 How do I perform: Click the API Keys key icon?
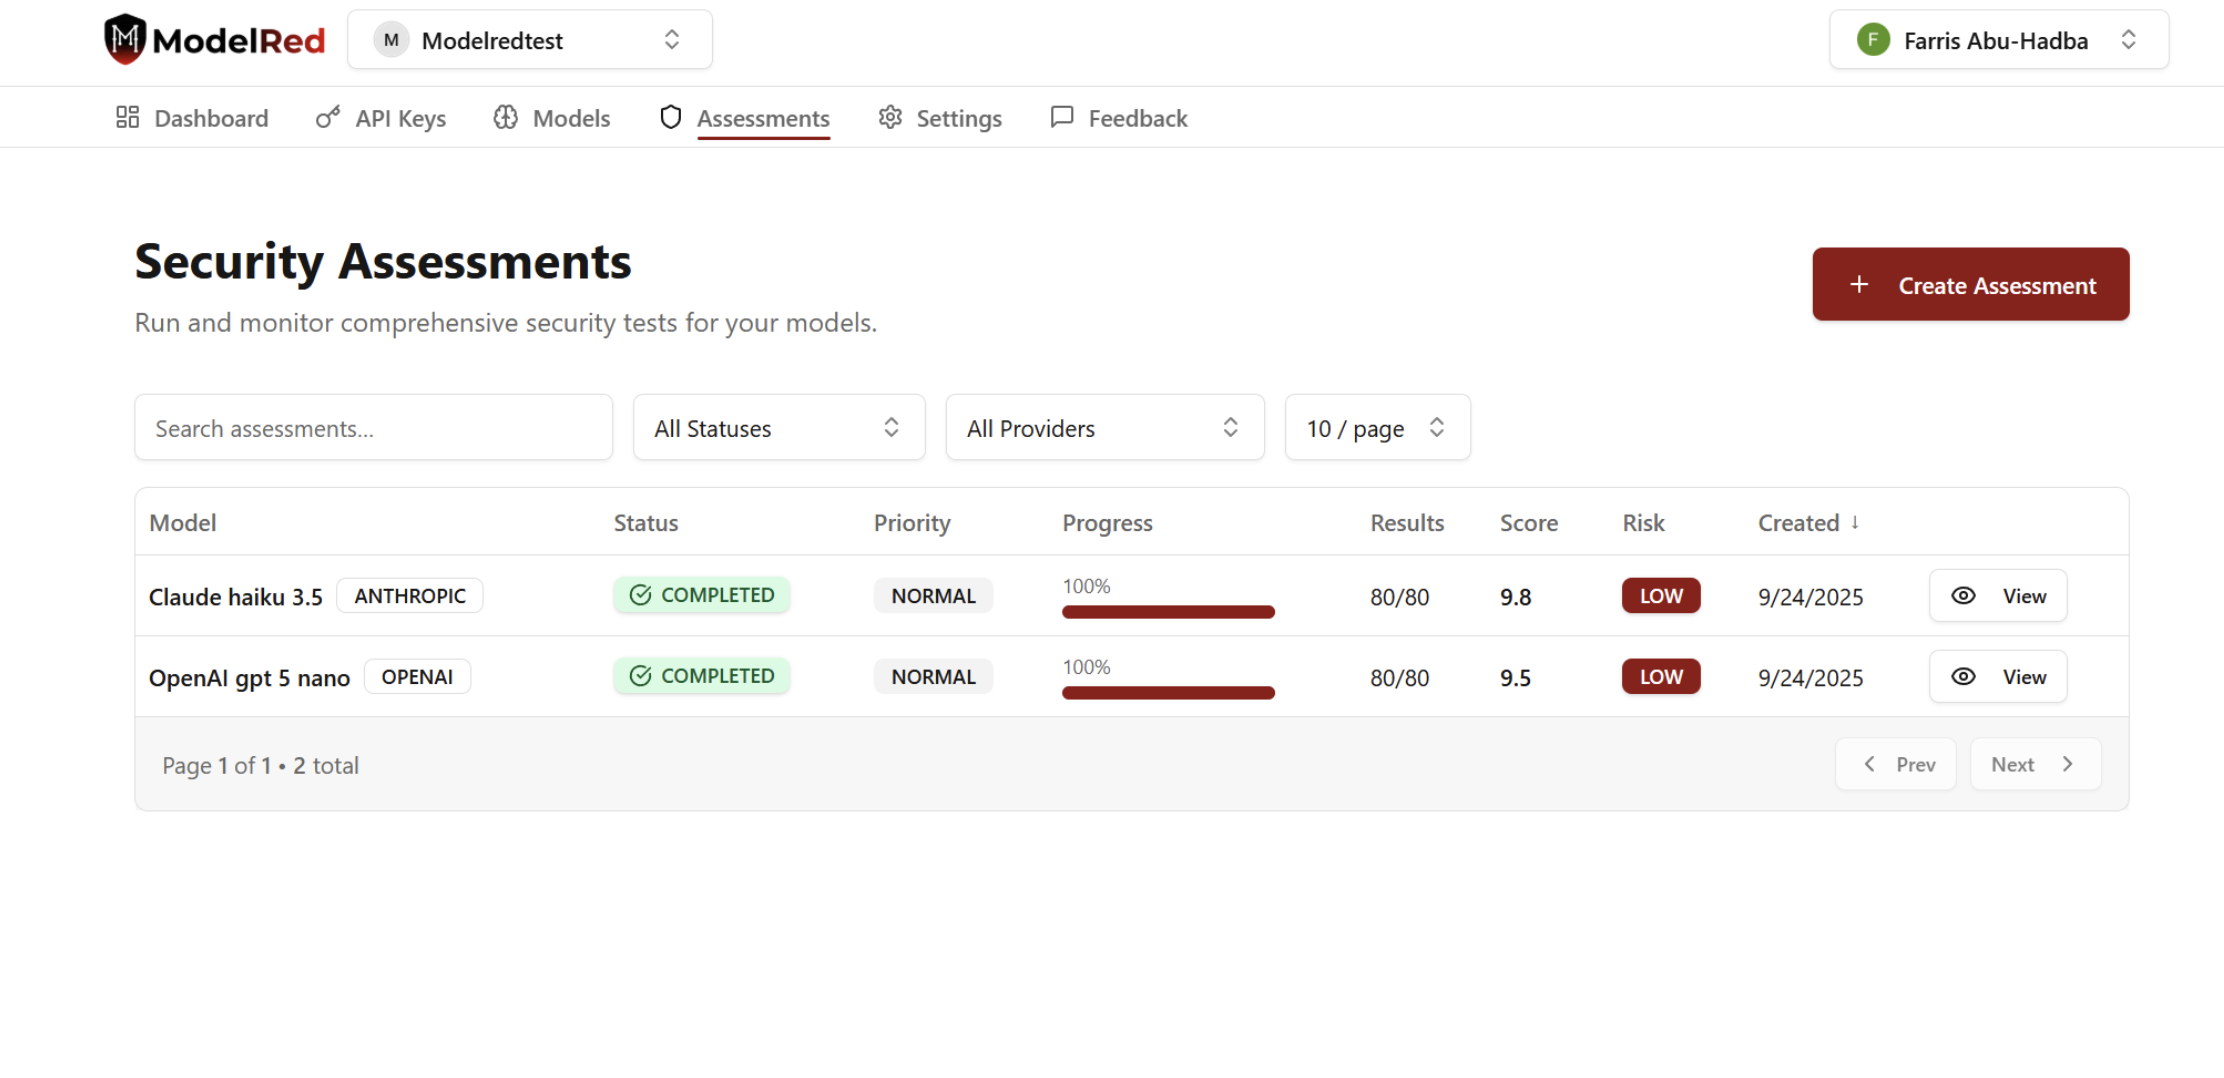pyautogui.click(x=327, y=117)
